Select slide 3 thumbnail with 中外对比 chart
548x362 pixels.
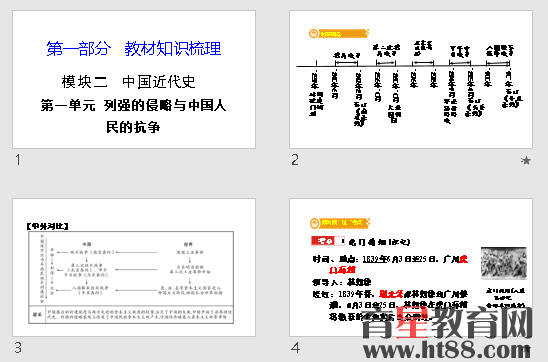click(x=134, y=267)
